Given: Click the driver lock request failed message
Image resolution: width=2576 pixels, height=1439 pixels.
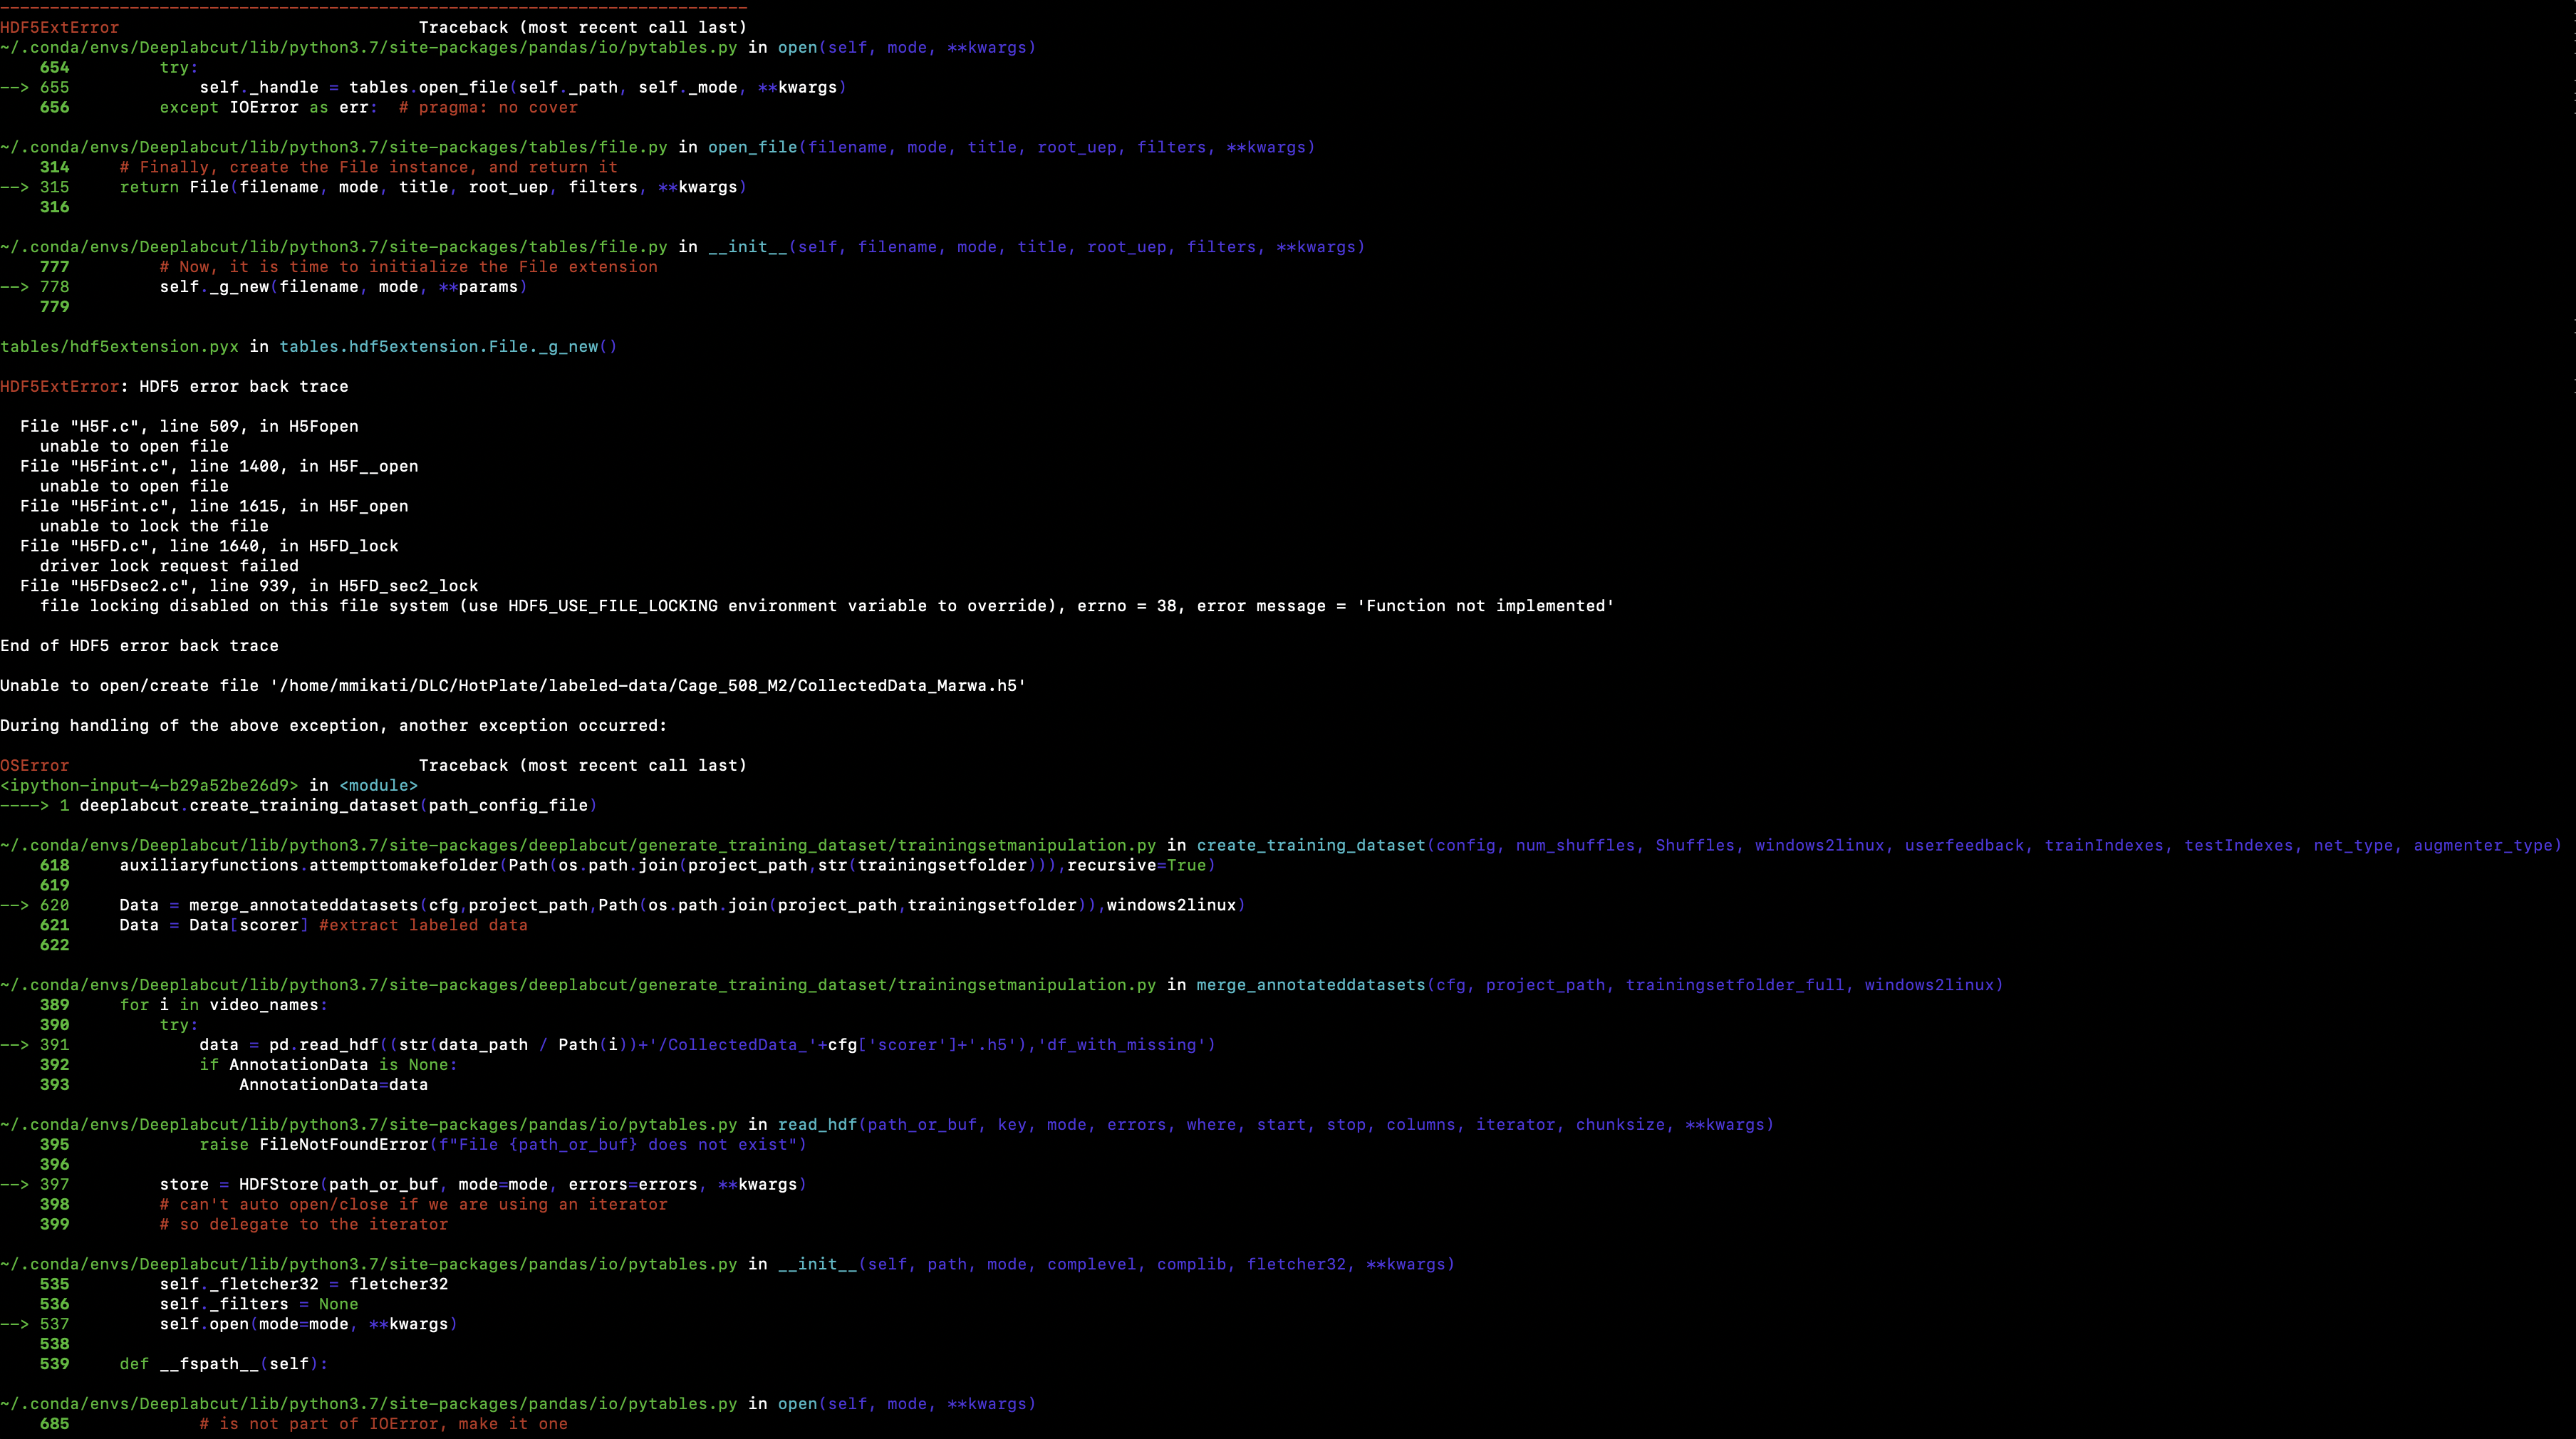Looking at the screenshot, I should tap(168, 565).
